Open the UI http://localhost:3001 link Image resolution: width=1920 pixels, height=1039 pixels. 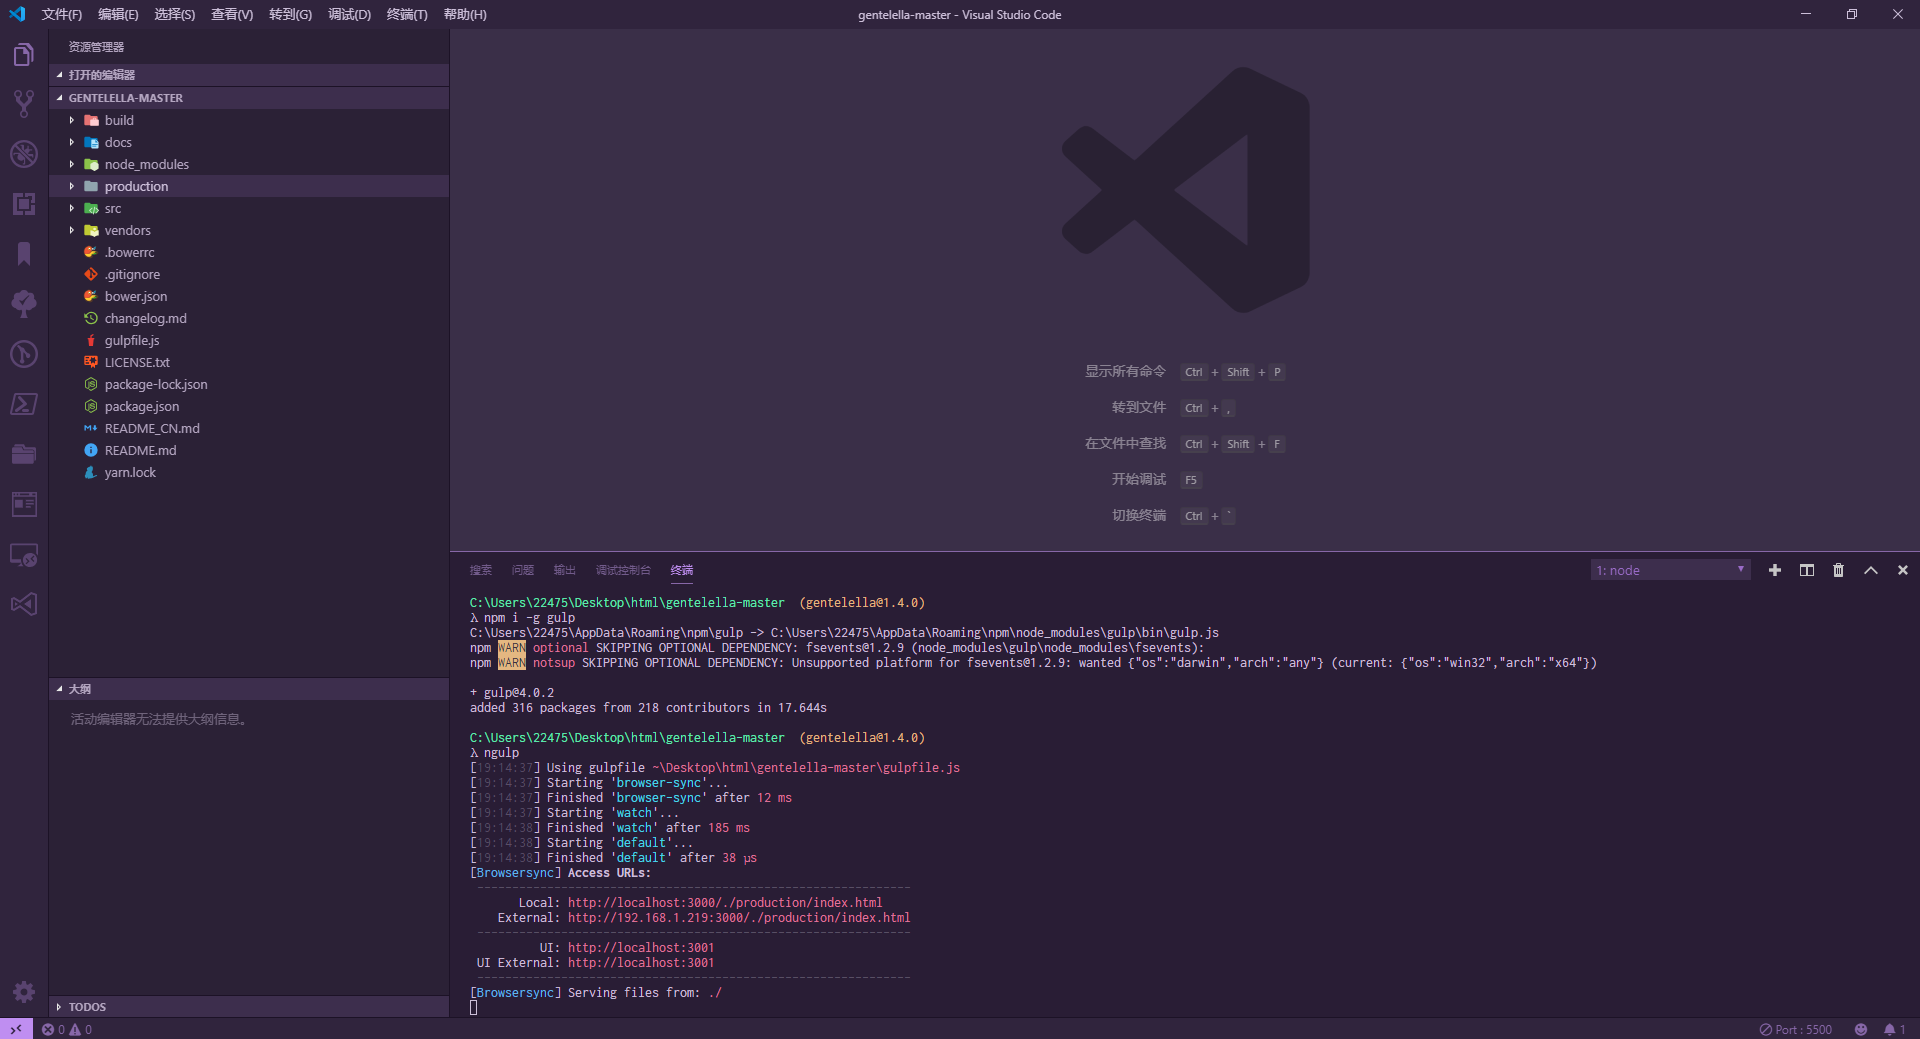(x=641, y=948)
